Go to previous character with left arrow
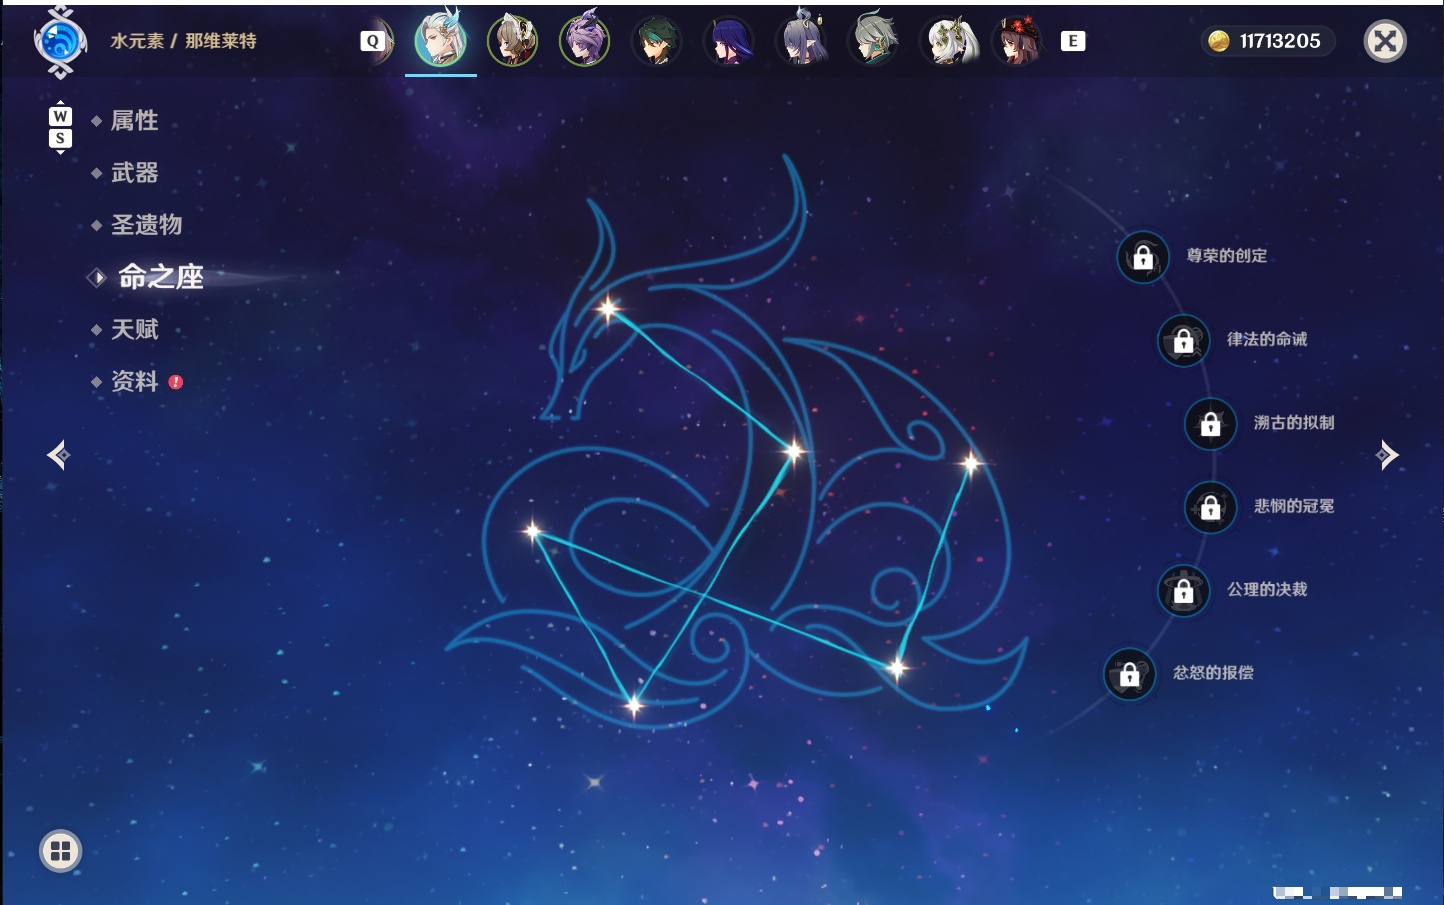Viewport: 1444px width, 905px height. pyautogui.click(x=58, y=455)
